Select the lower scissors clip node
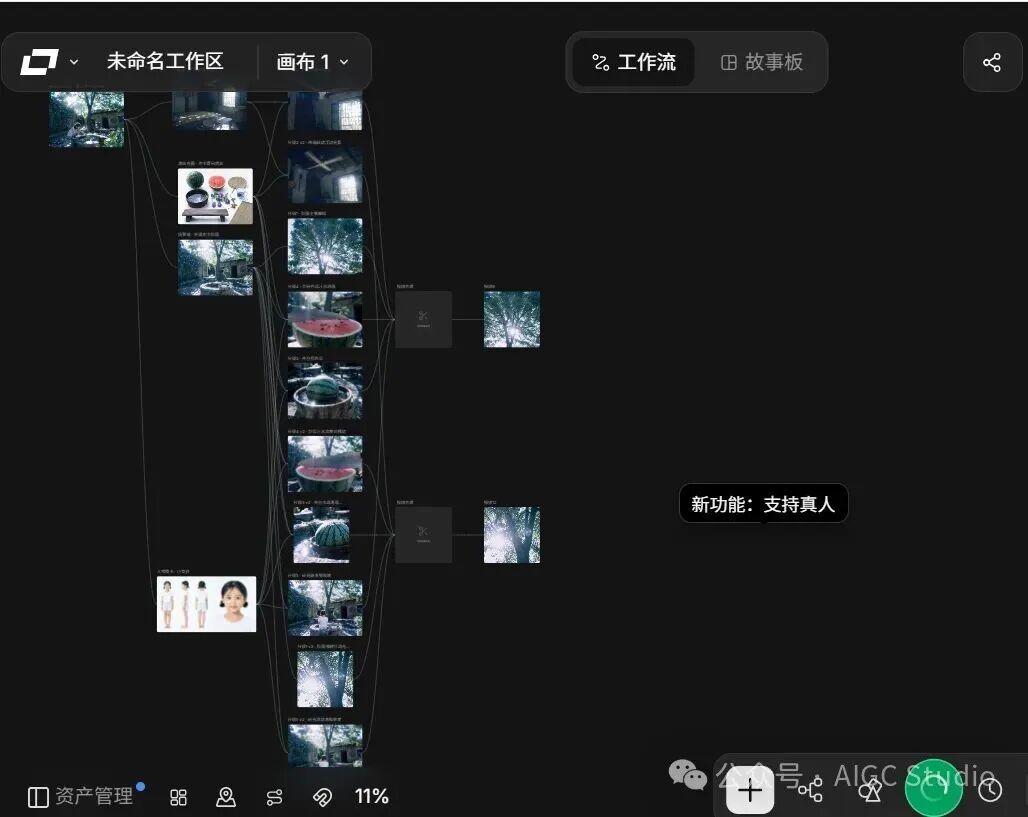1028x817 pixels. [x=424, y=535]
